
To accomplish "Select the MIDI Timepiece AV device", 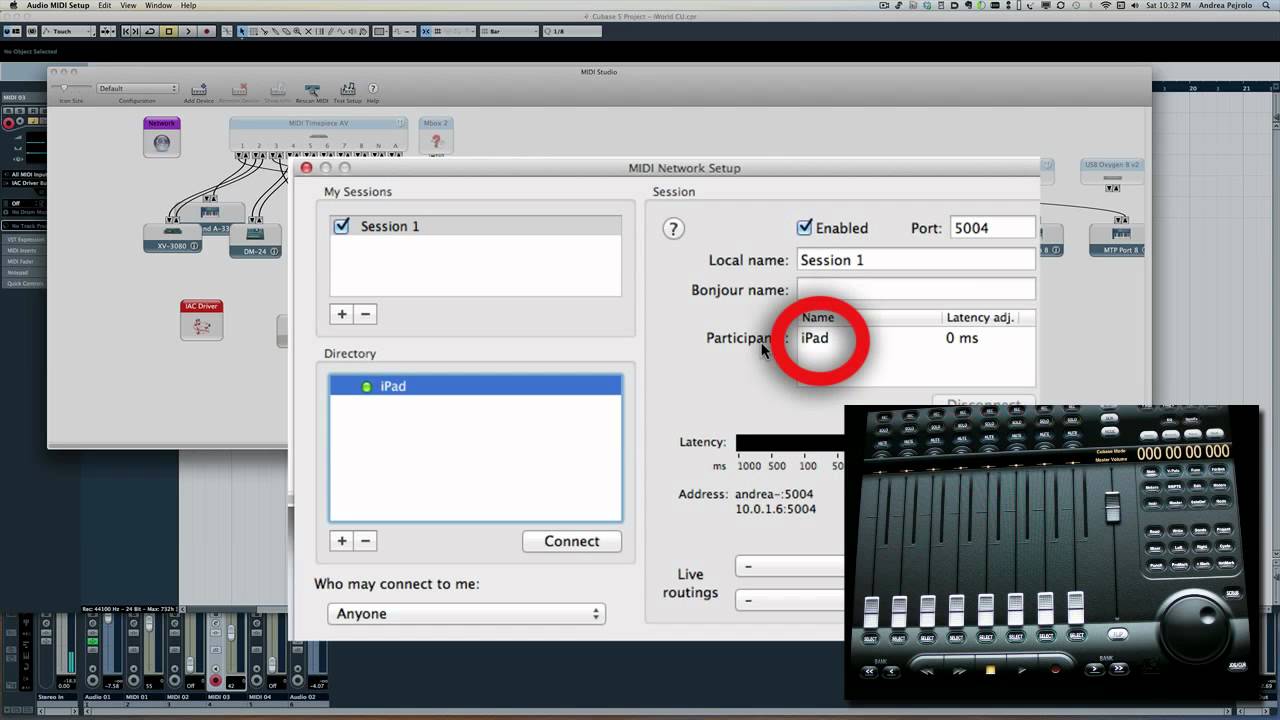I will click(x=318, y=134).
